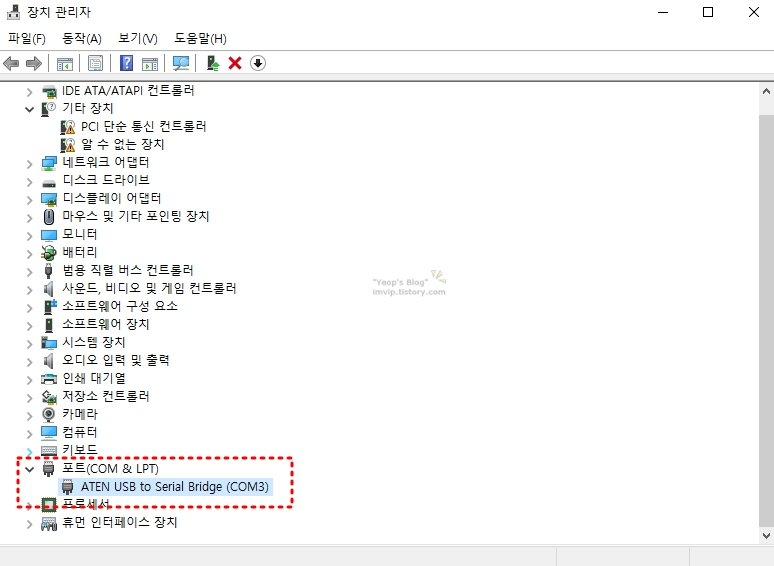Click the down-arrow disable device icon

pyautogui.click(x=258, y=63)
